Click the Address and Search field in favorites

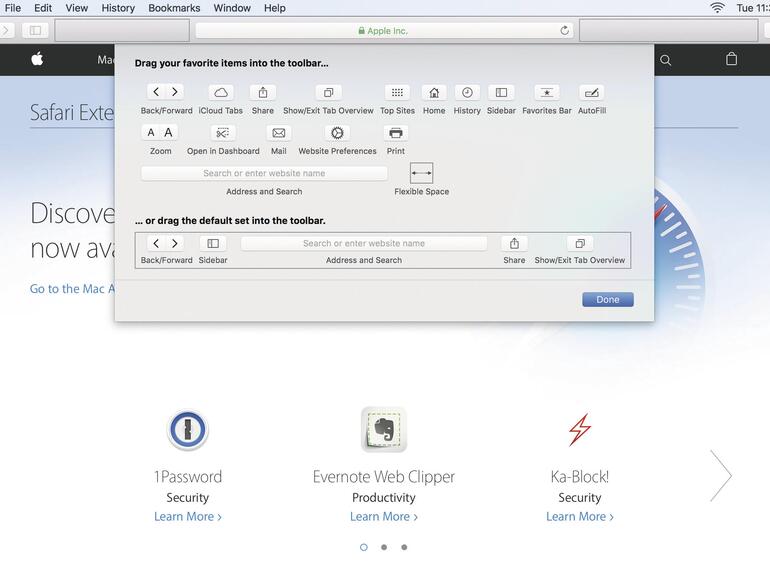(264, 173)
